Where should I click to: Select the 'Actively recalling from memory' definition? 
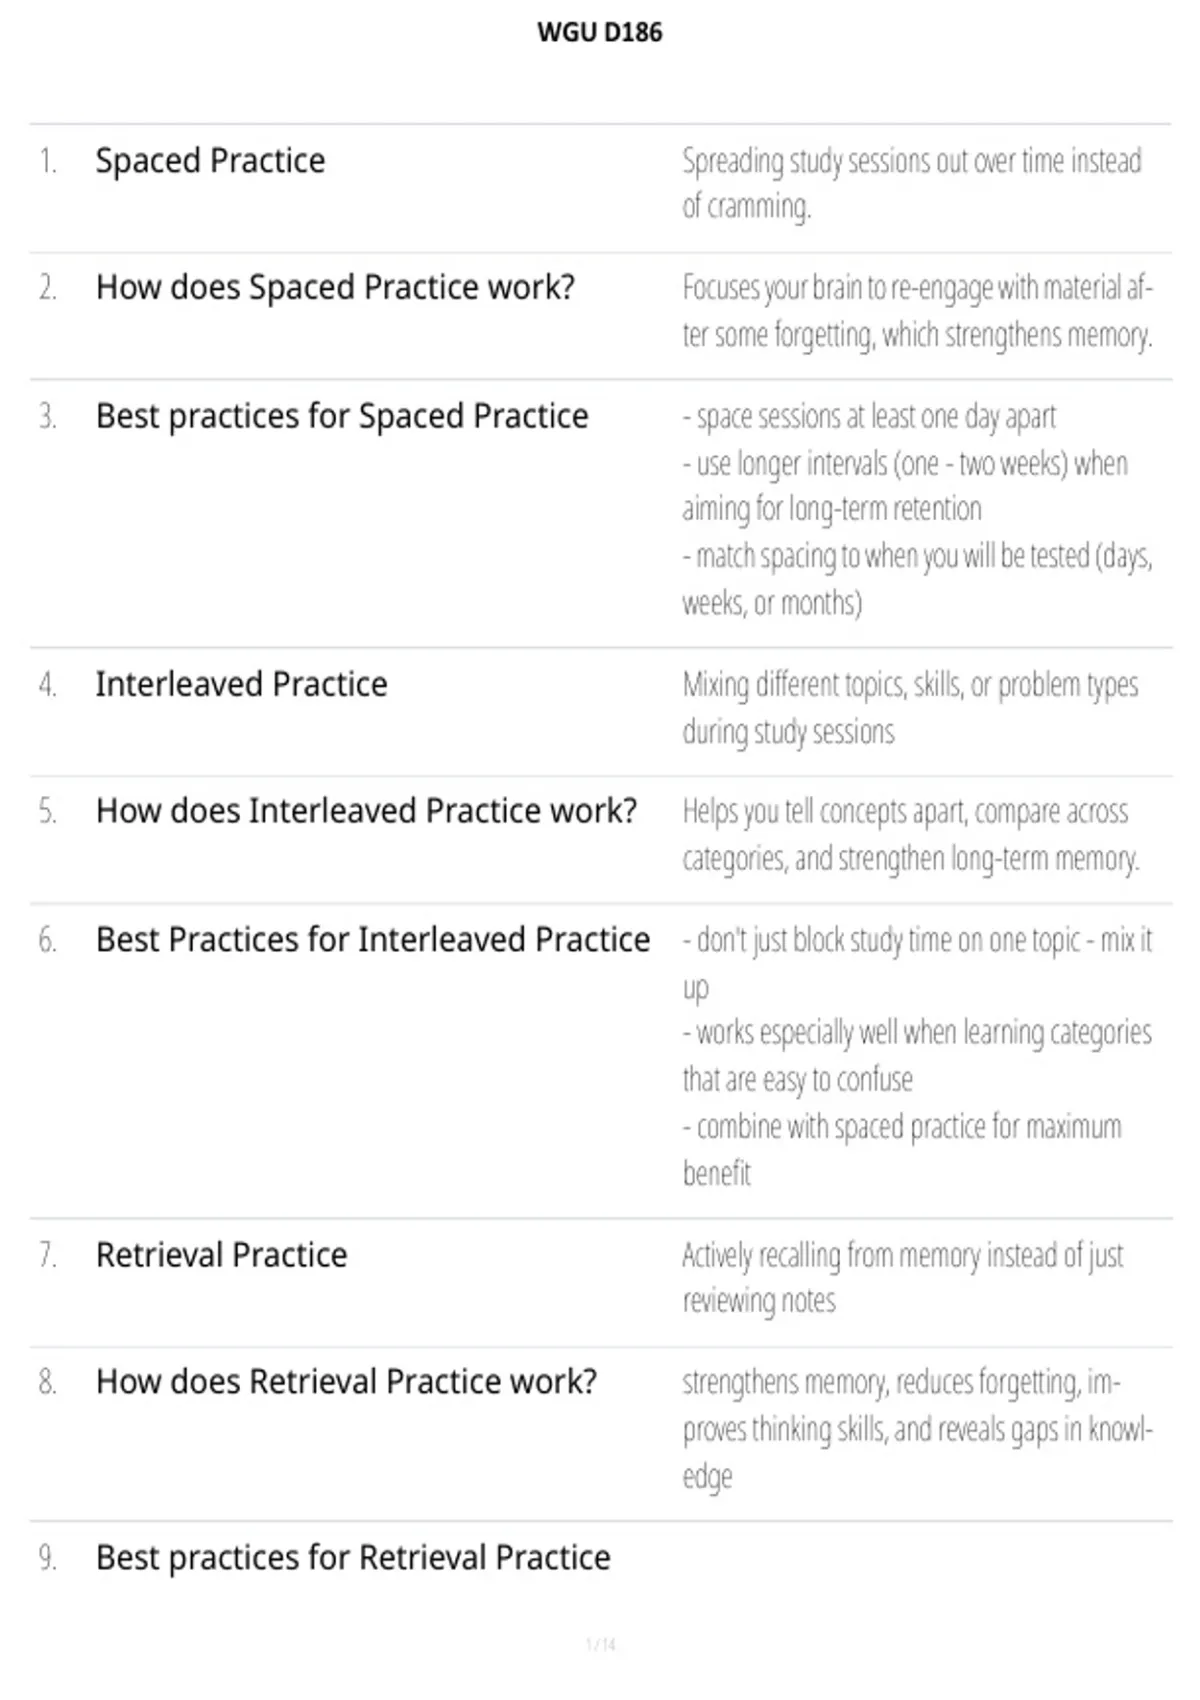click(x=903, y=1278)
